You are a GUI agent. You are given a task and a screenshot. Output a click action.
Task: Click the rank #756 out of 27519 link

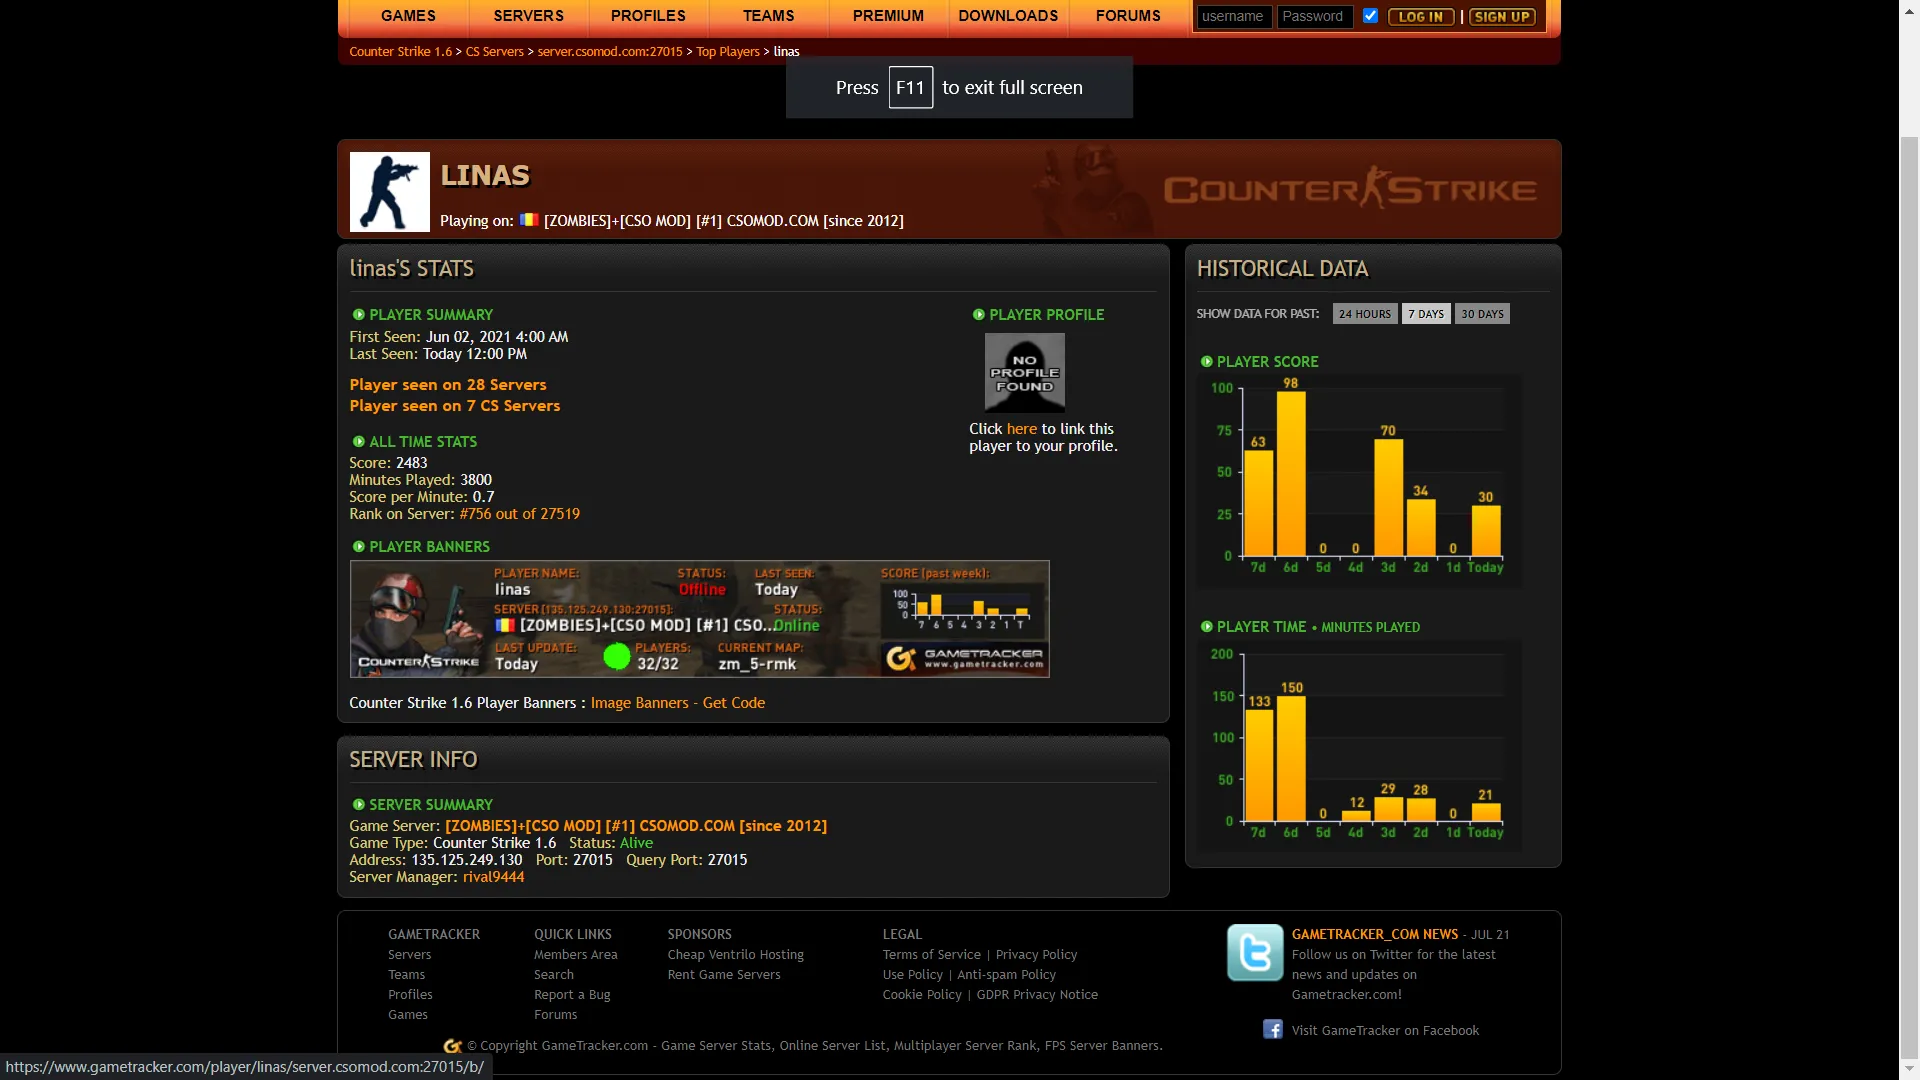point(520,514)
